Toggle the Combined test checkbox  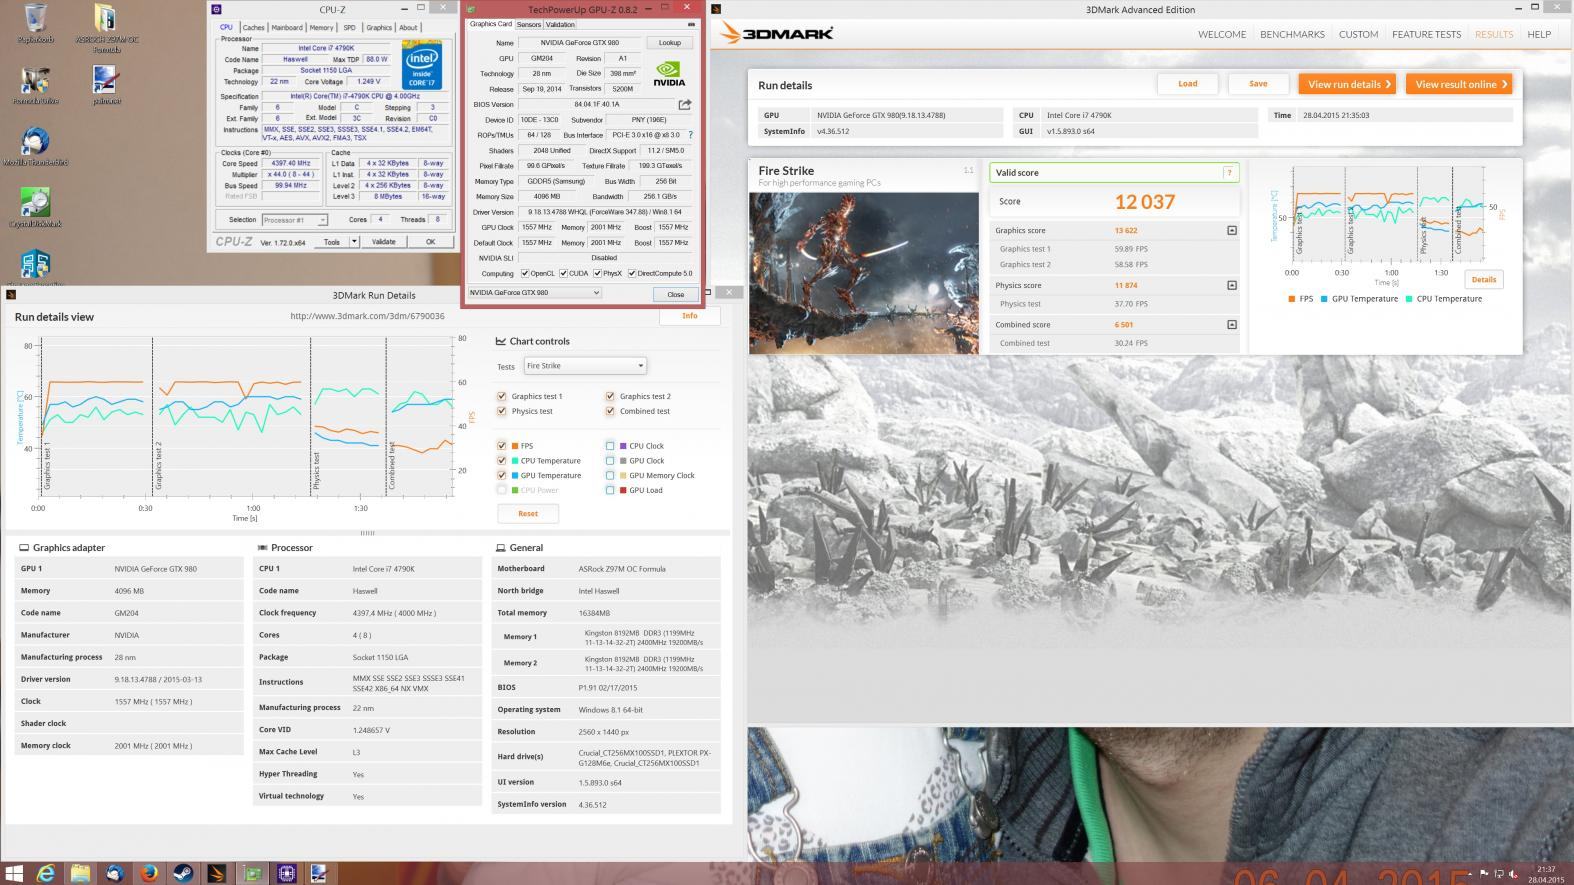coord(609,411)
